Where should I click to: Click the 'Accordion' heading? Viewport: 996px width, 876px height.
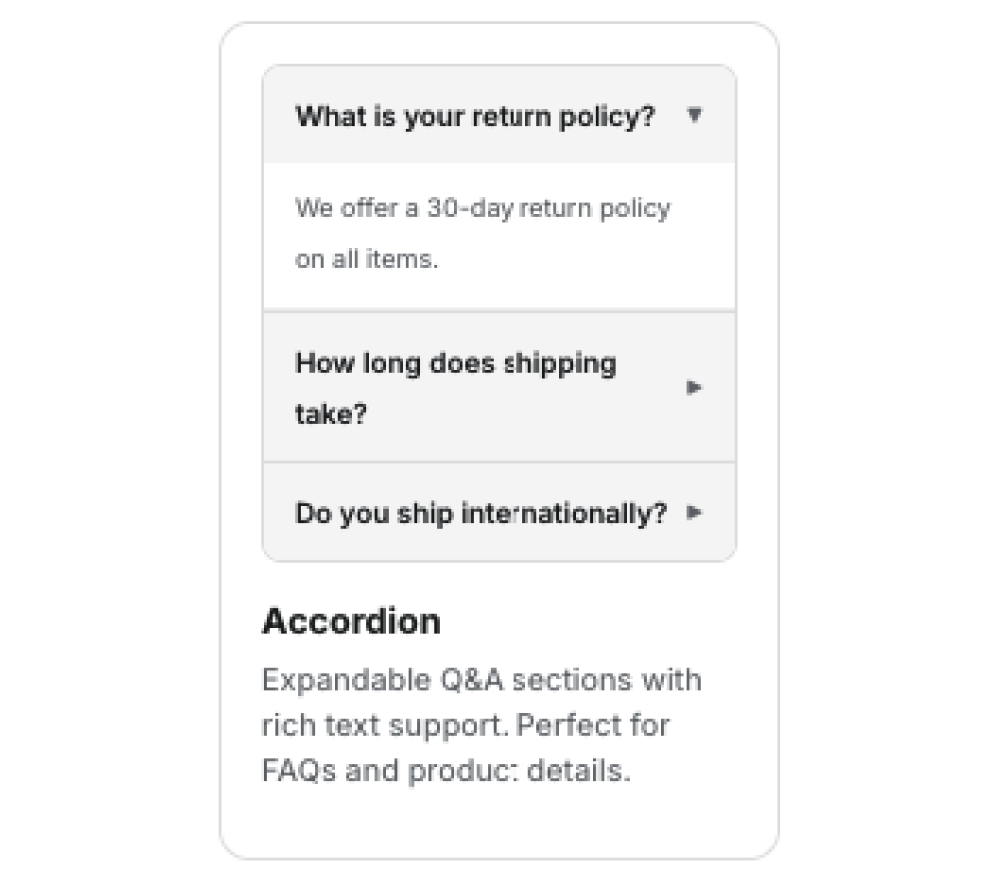click(350, 621)
